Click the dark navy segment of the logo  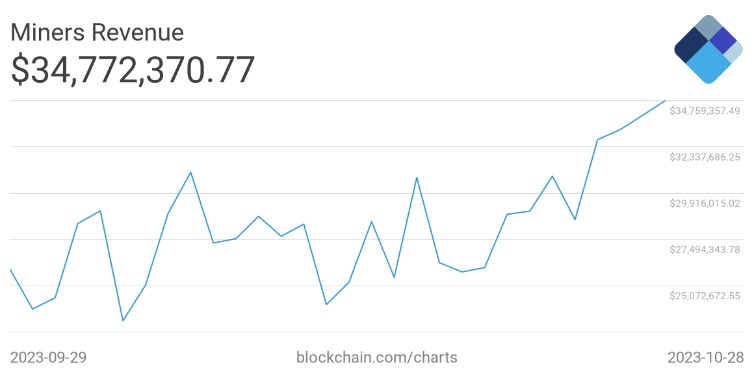(x=693, y=47)
